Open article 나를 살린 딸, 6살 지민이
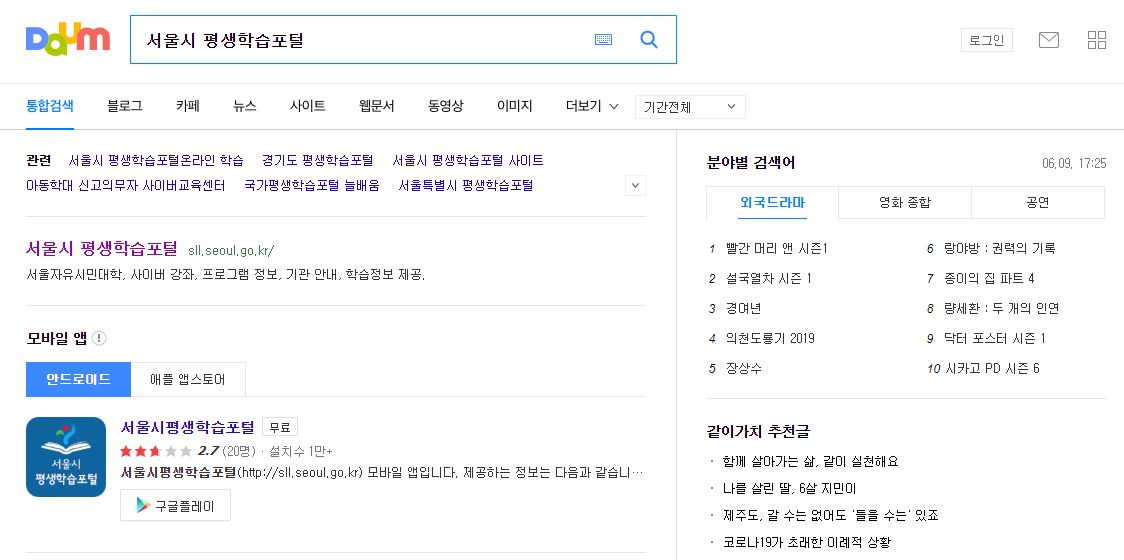Viewport: 1124px width, 560px height. coord(790,488)
